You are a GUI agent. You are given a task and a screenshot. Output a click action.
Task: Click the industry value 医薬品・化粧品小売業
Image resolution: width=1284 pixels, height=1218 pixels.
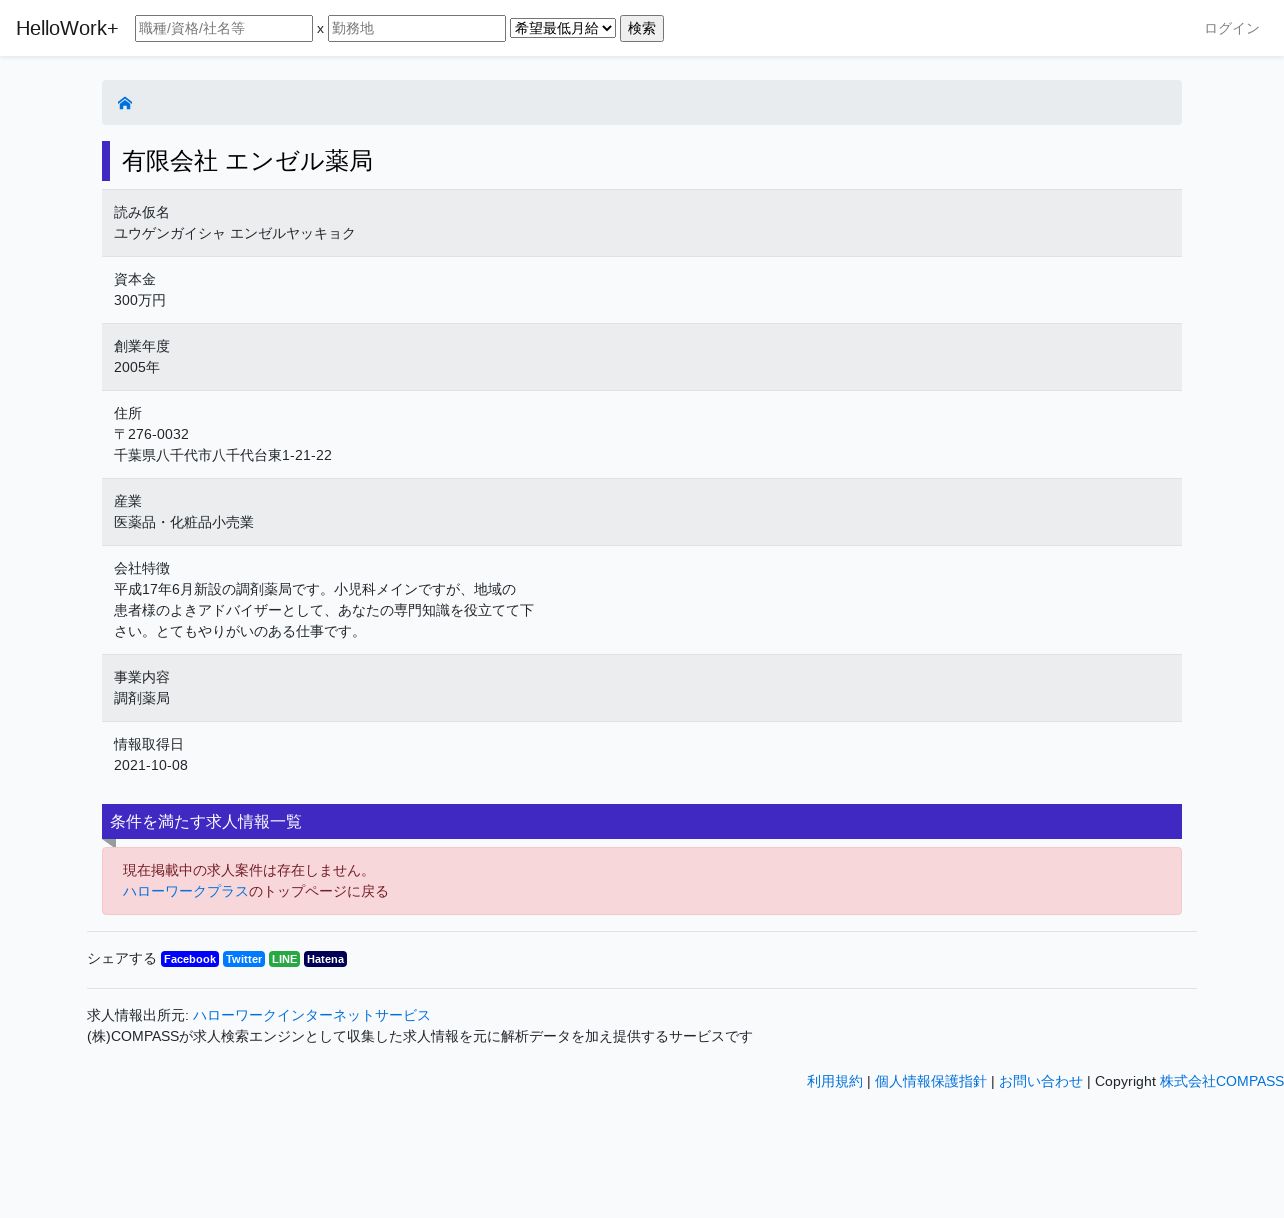click(184, 522)
